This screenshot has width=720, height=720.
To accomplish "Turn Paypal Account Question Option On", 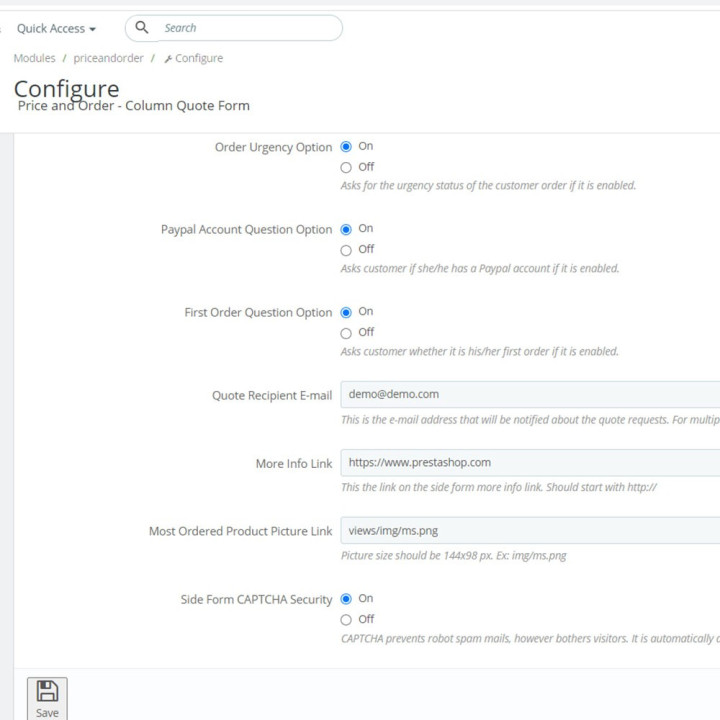I will point(346,229).
